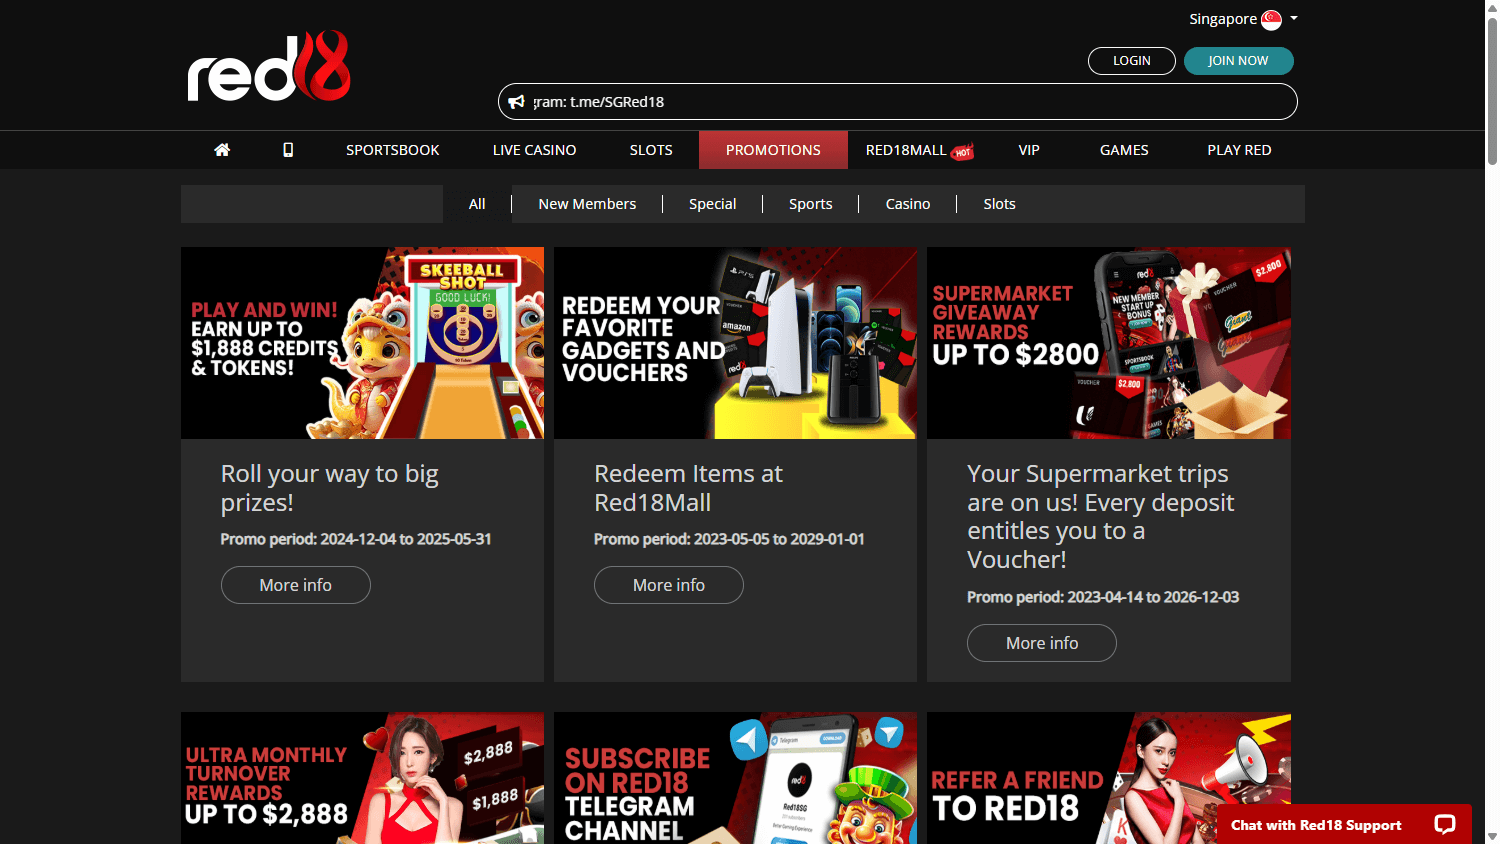
Task: Click JOIN NOW to register
Action: click(x=1238, y=60)
